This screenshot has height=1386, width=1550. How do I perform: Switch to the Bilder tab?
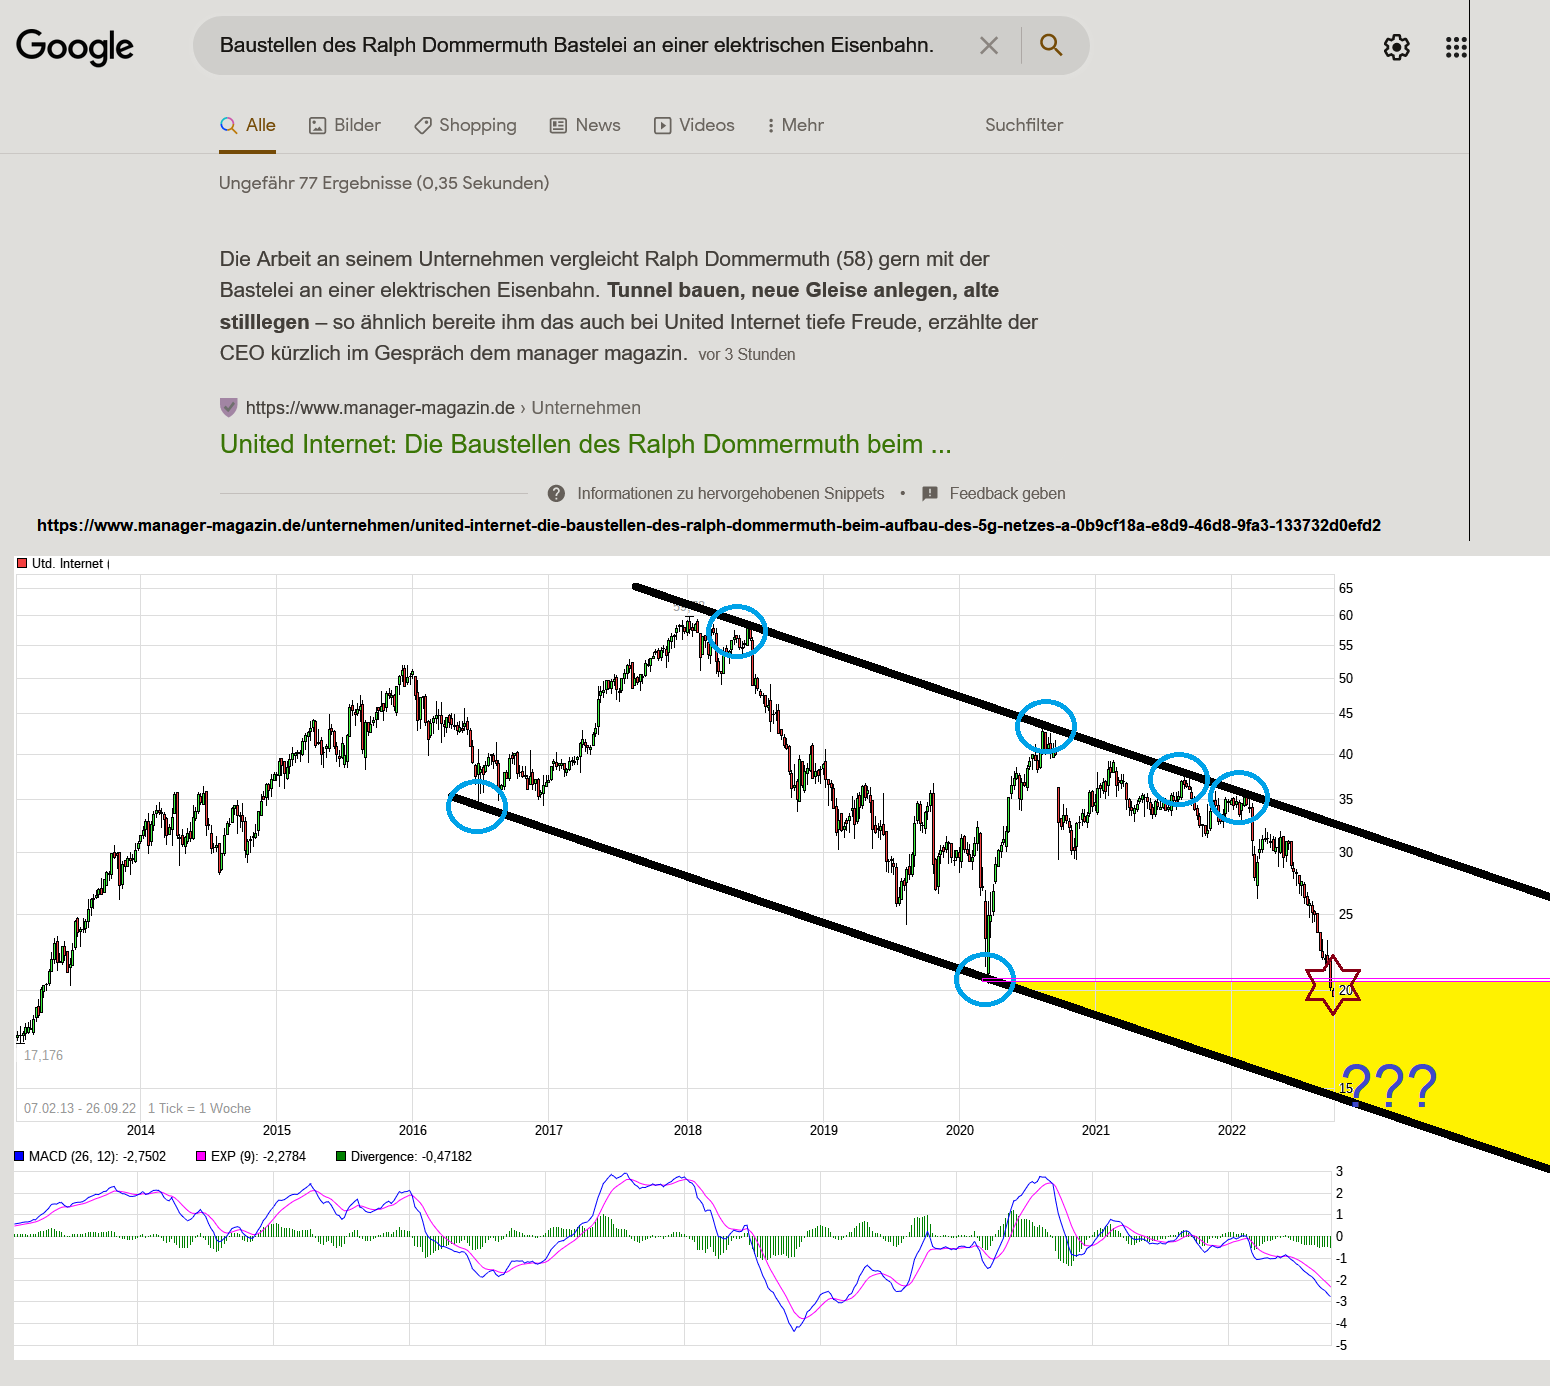point(345,125)
